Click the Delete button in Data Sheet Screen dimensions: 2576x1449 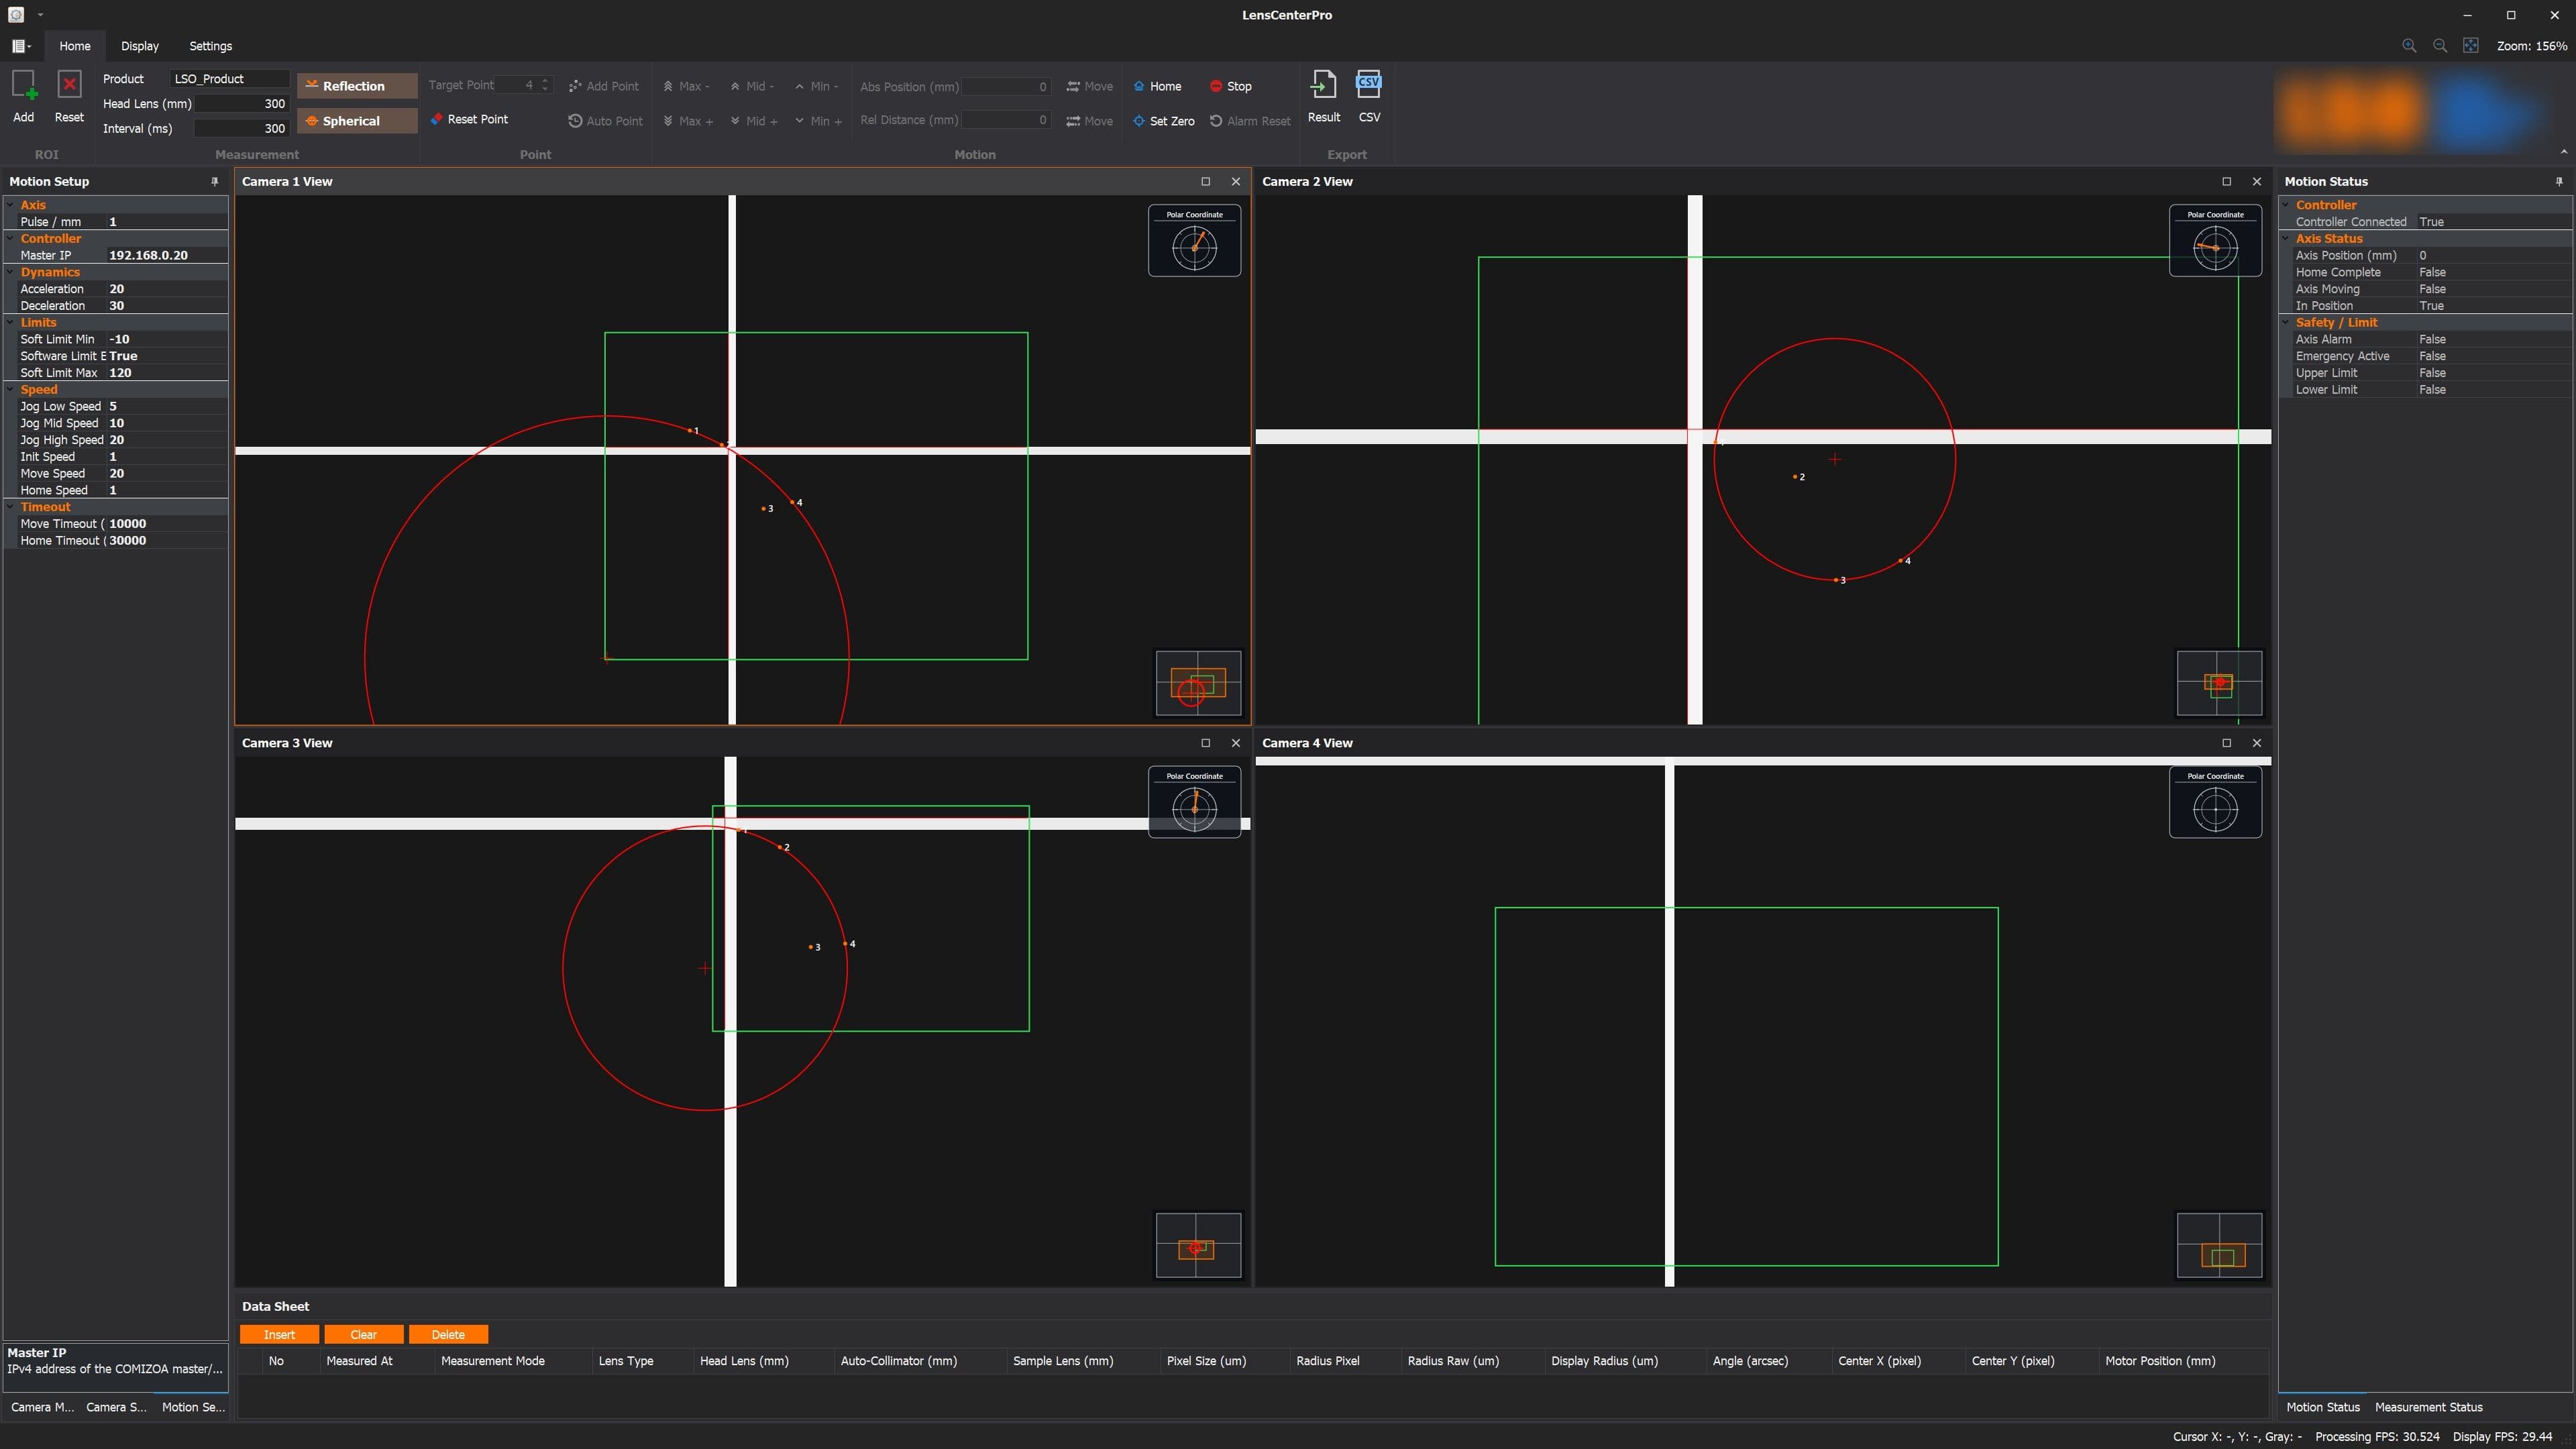[x=448, y=1335]
